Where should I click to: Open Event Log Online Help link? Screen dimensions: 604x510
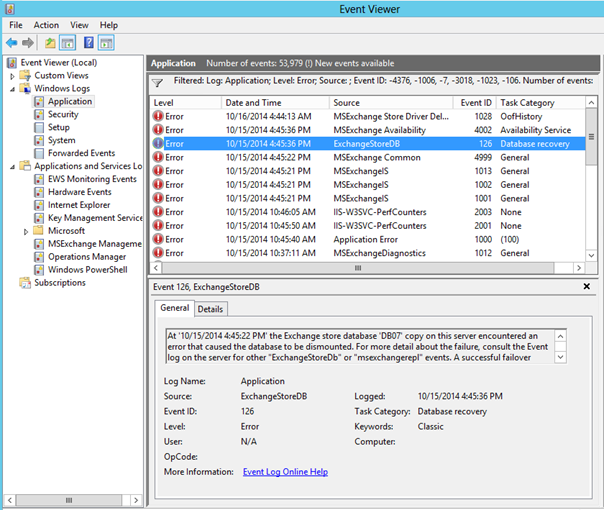click(x=285, y=472)
